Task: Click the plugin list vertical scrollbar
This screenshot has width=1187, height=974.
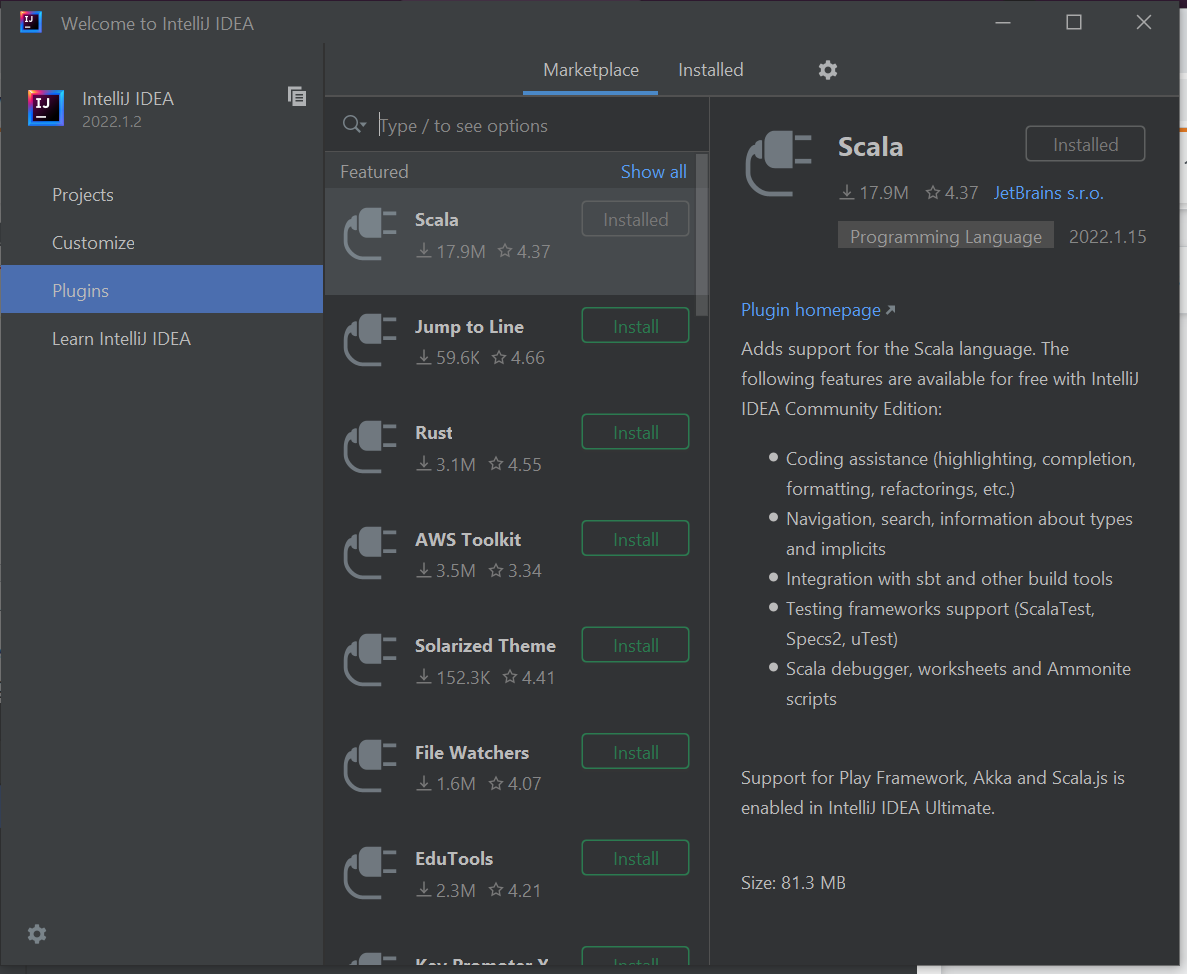Action: (702, 235)
